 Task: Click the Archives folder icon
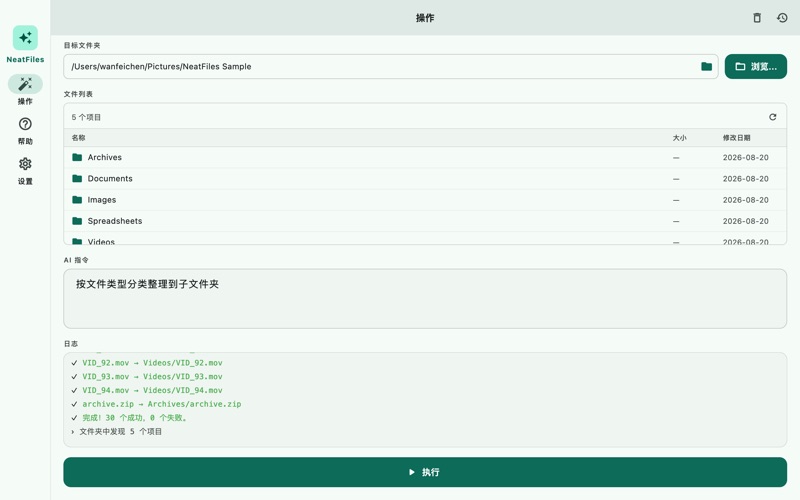tap(77, 157)
